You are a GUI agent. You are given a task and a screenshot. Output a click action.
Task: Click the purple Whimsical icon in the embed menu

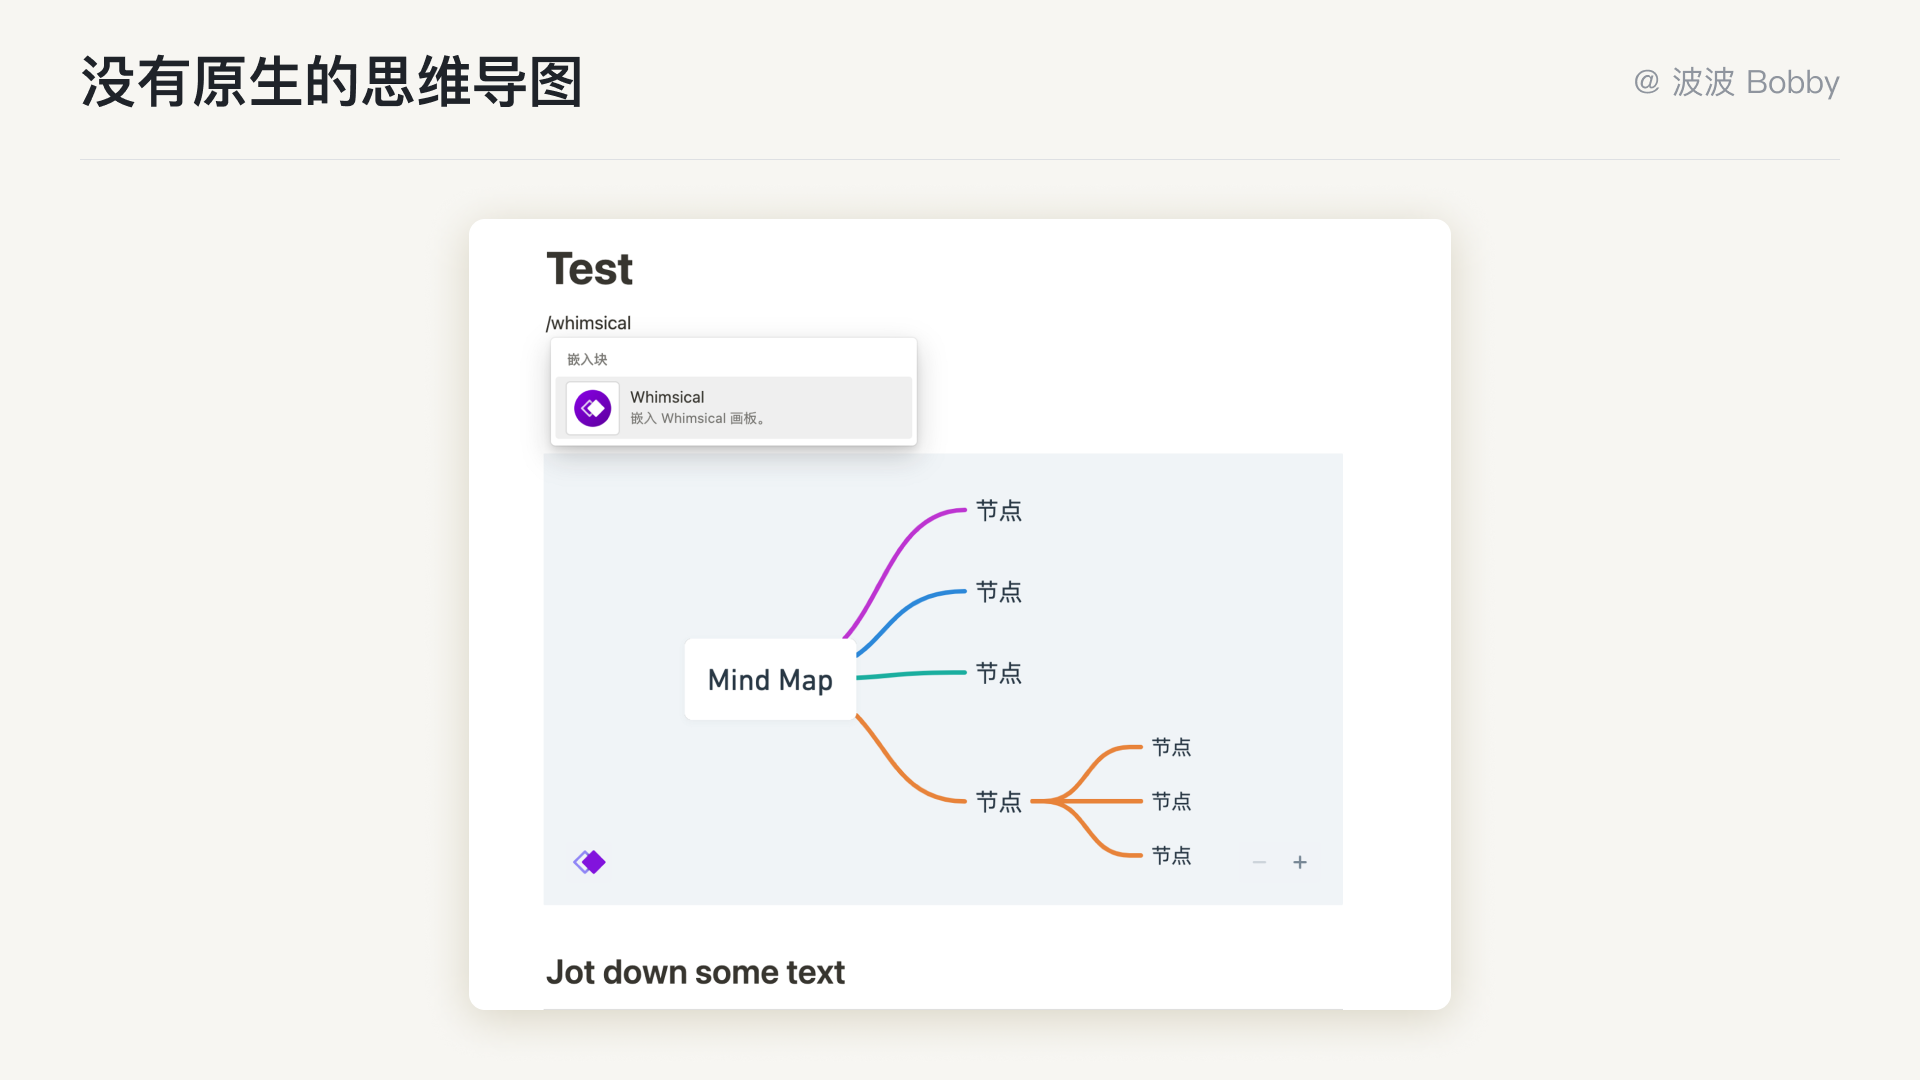tap(593, 408)
